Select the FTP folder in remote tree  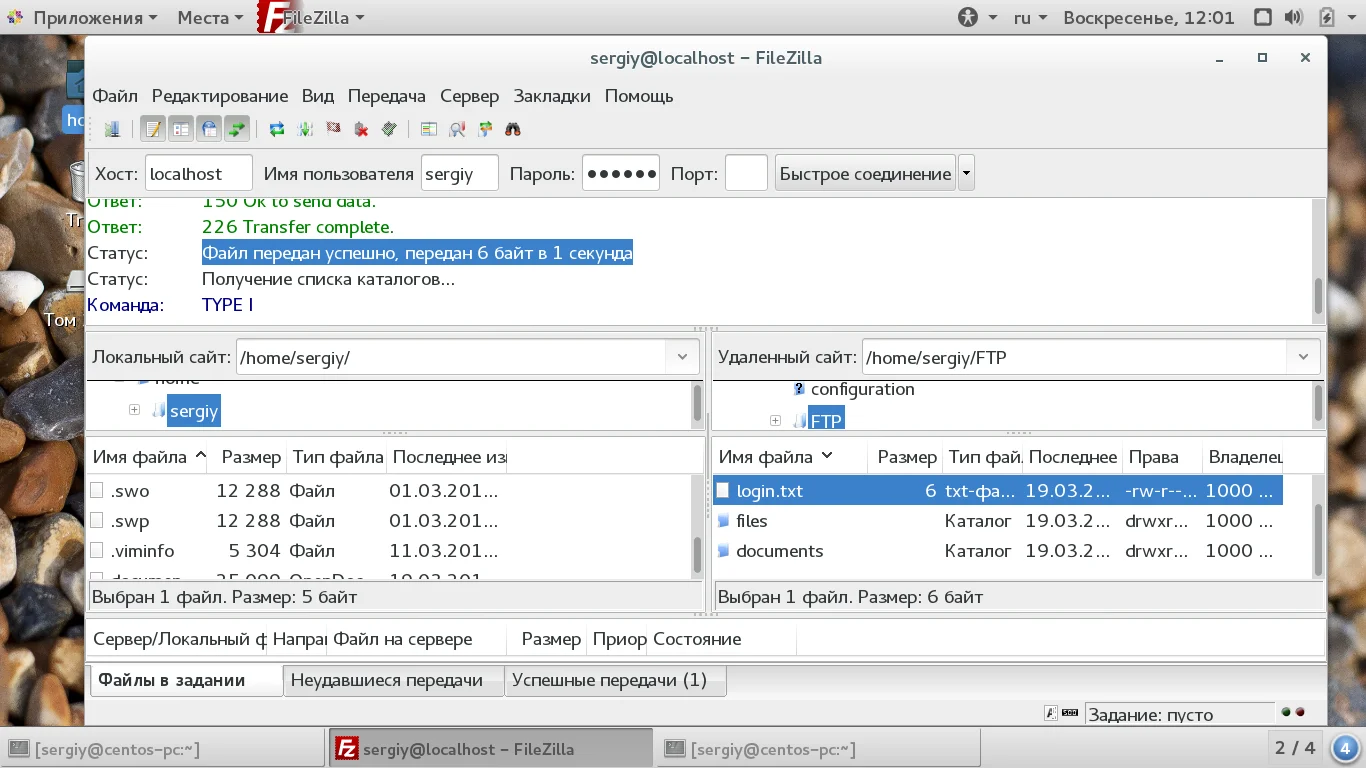coord(826,420)
